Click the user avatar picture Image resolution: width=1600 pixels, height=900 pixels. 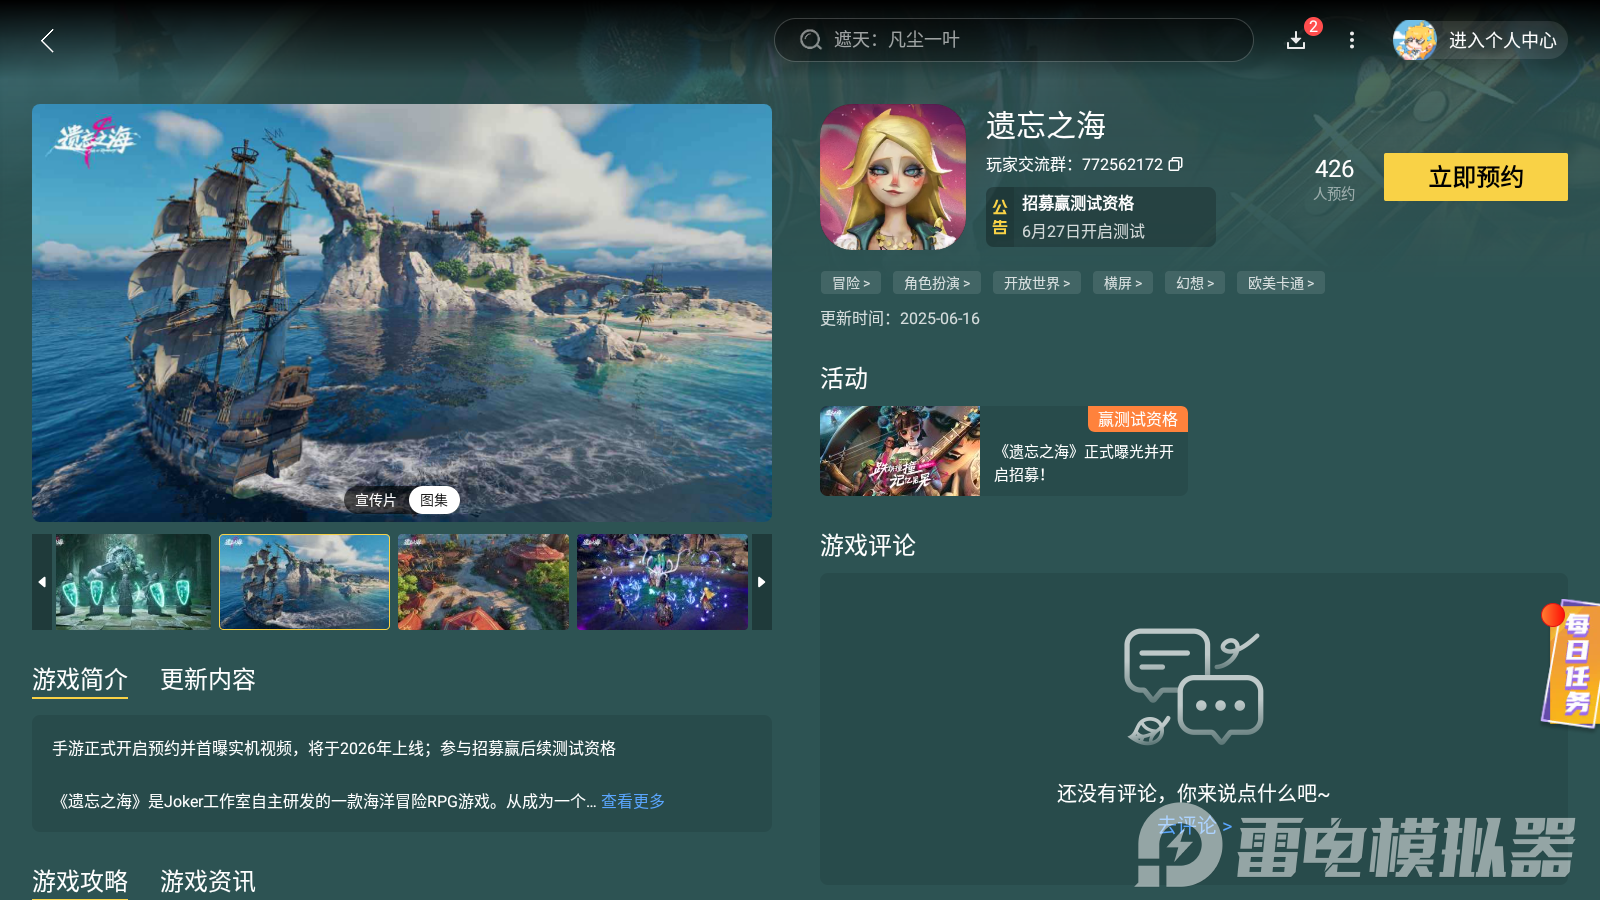1415,41
